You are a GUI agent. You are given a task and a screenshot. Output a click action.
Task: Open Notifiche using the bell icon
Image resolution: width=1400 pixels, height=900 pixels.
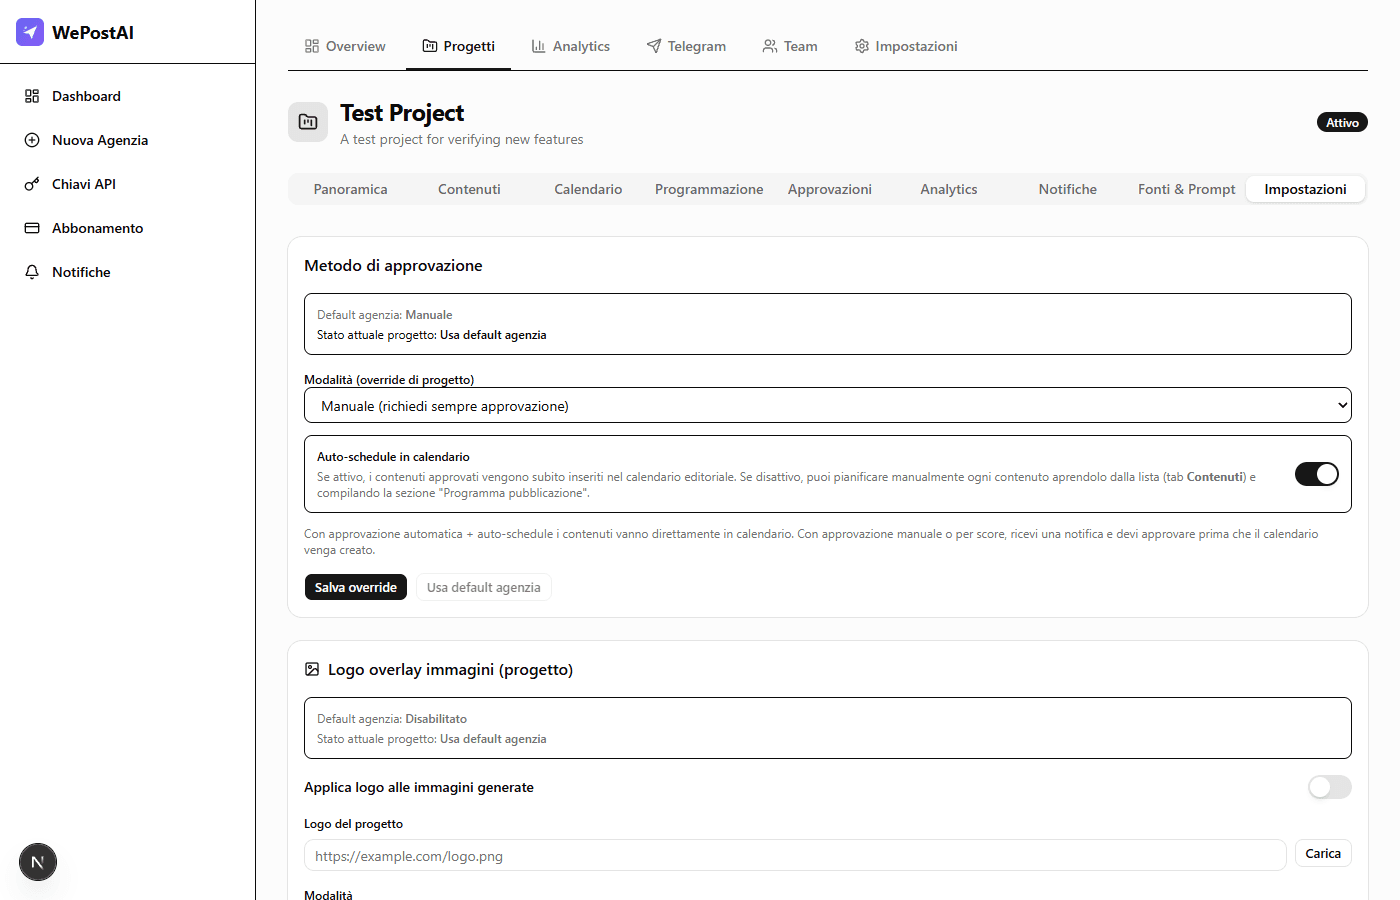32,271
